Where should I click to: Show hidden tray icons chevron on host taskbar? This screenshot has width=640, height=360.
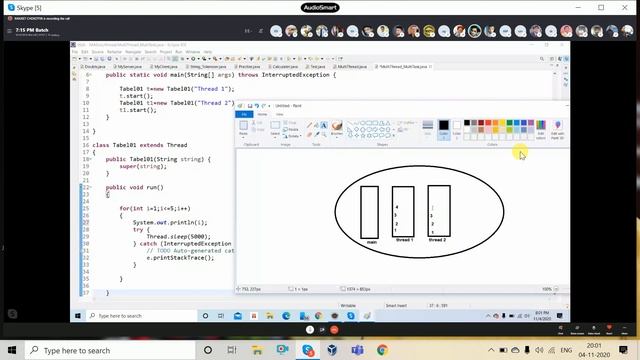pyautogui.click(x=491, y=350)
